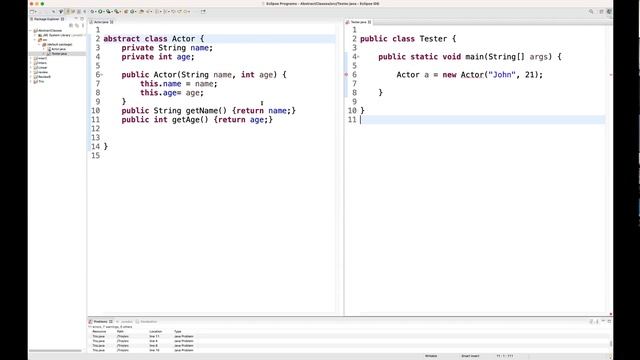Image resolution: width=640 pixels, height=360 pixels.
Task: Maximize the Problems panel
Action: pyautogui.click(x=609, y=322)
